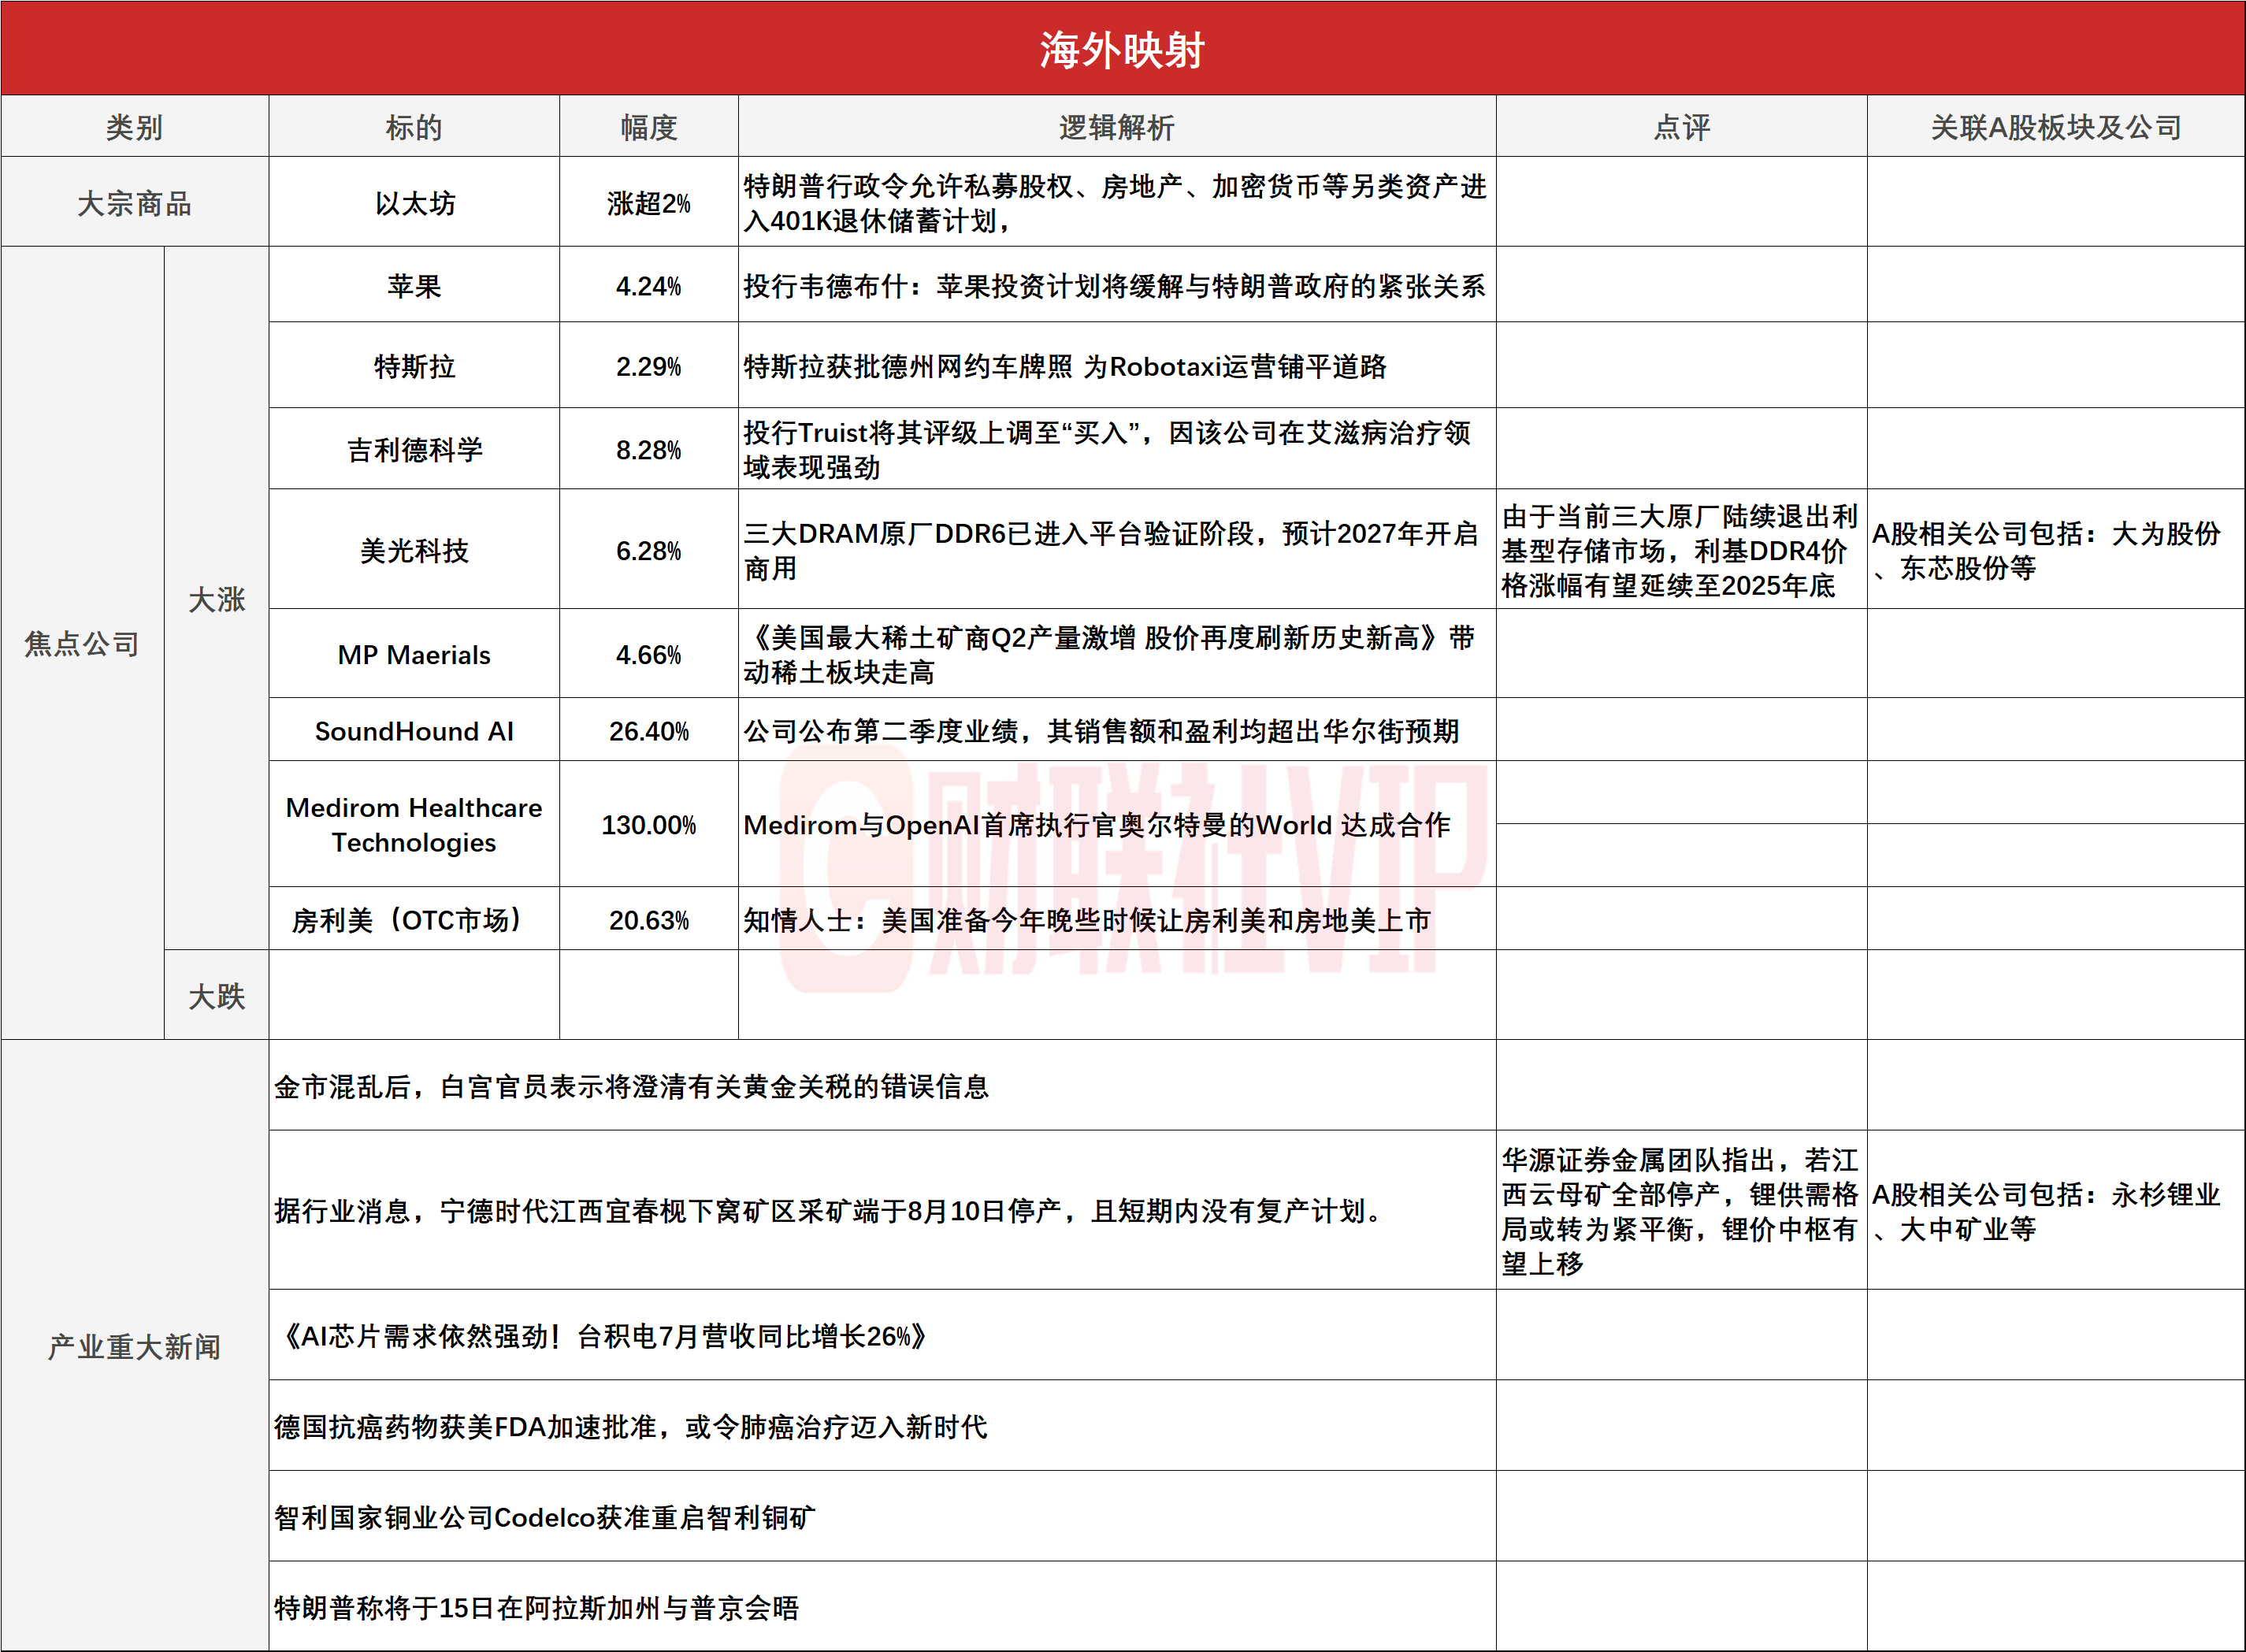Screen dimensions: 2246x1652
Task: Click the 2.29% value
Action: click(x=649, y=366)
